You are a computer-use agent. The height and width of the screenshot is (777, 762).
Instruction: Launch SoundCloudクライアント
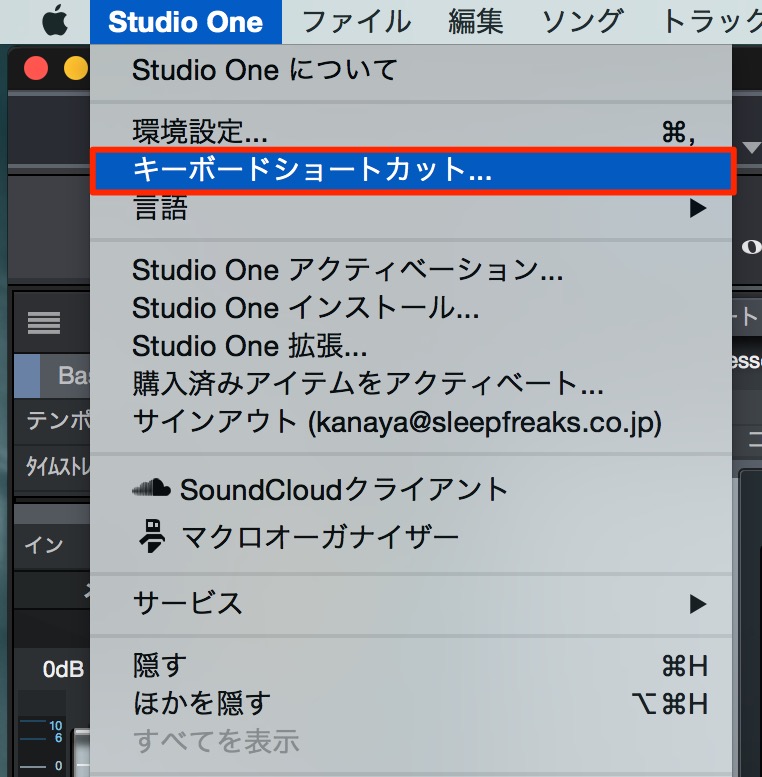[x=411, y=490]
